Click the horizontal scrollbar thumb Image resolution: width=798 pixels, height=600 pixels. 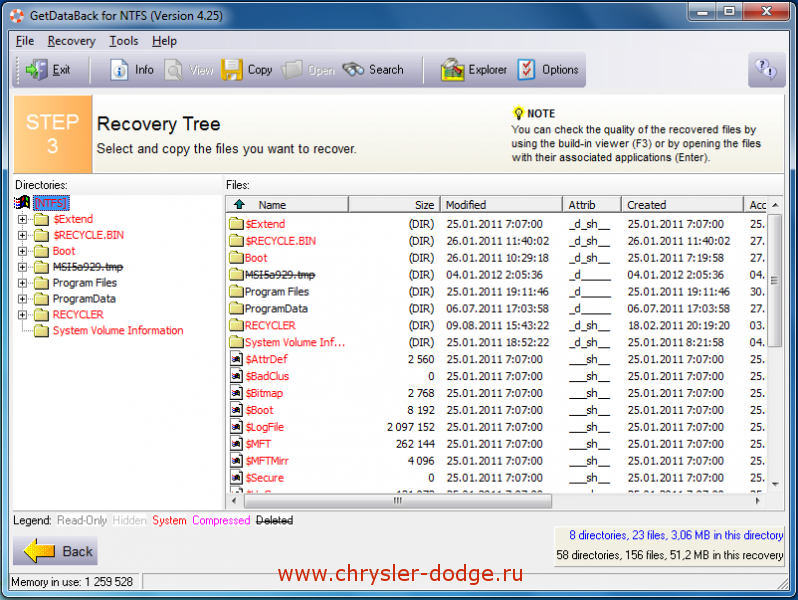(x=397, y=501)
